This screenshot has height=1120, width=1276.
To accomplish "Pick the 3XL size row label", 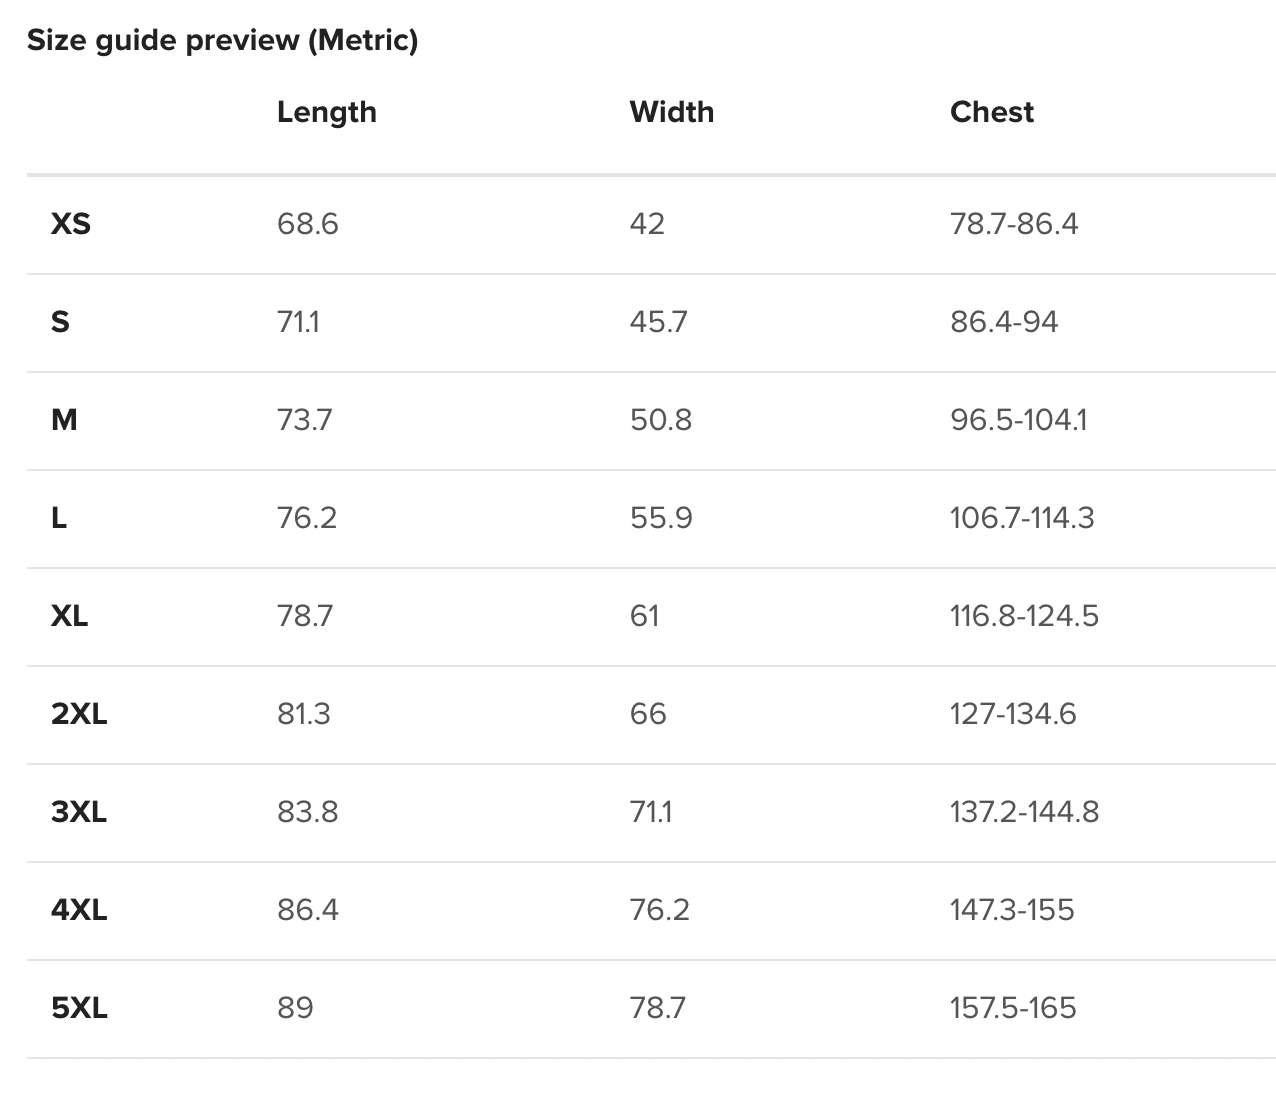I will [79, 812].
